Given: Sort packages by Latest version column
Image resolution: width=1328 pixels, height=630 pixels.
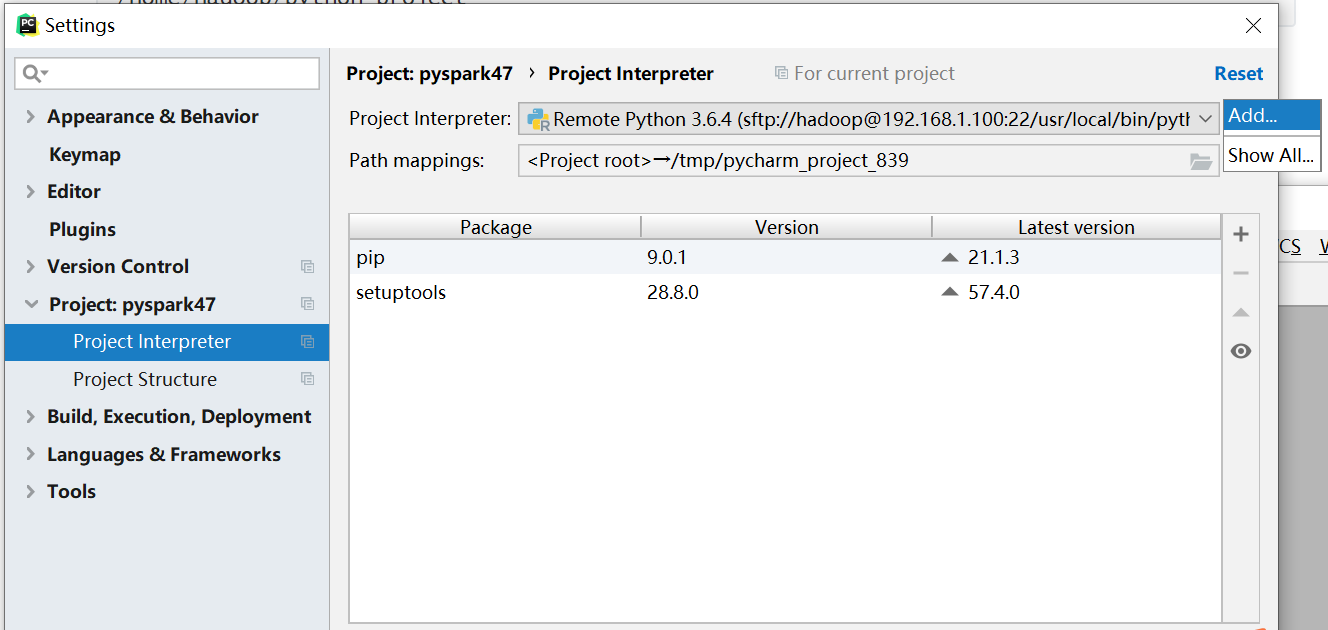Looking at the screenshot, I should (x=1076, y=228).
